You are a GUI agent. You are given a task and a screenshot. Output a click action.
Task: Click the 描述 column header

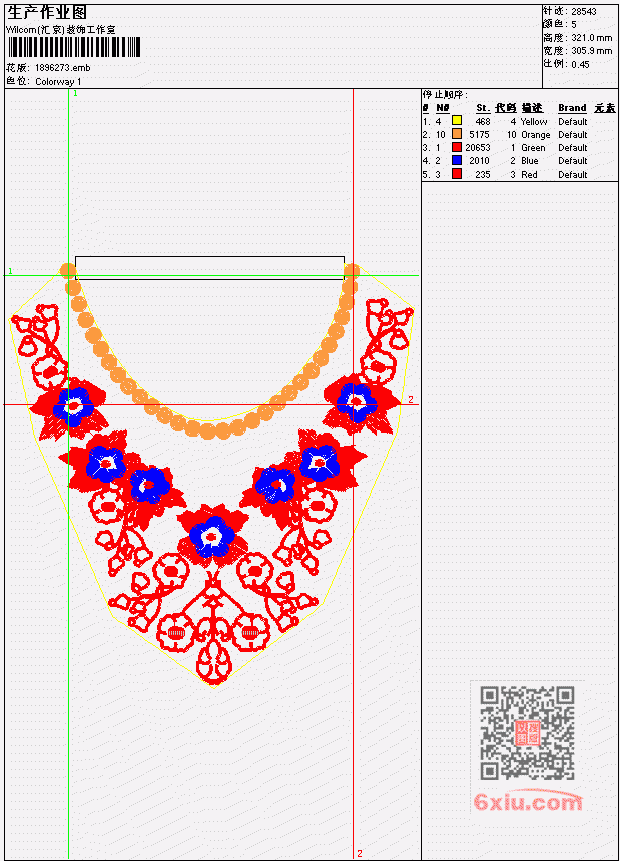[532, 108]
